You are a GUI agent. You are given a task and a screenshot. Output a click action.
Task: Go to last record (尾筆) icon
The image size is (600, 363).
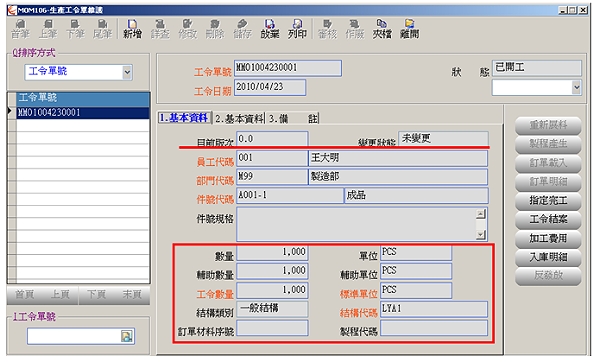(102, 29)
